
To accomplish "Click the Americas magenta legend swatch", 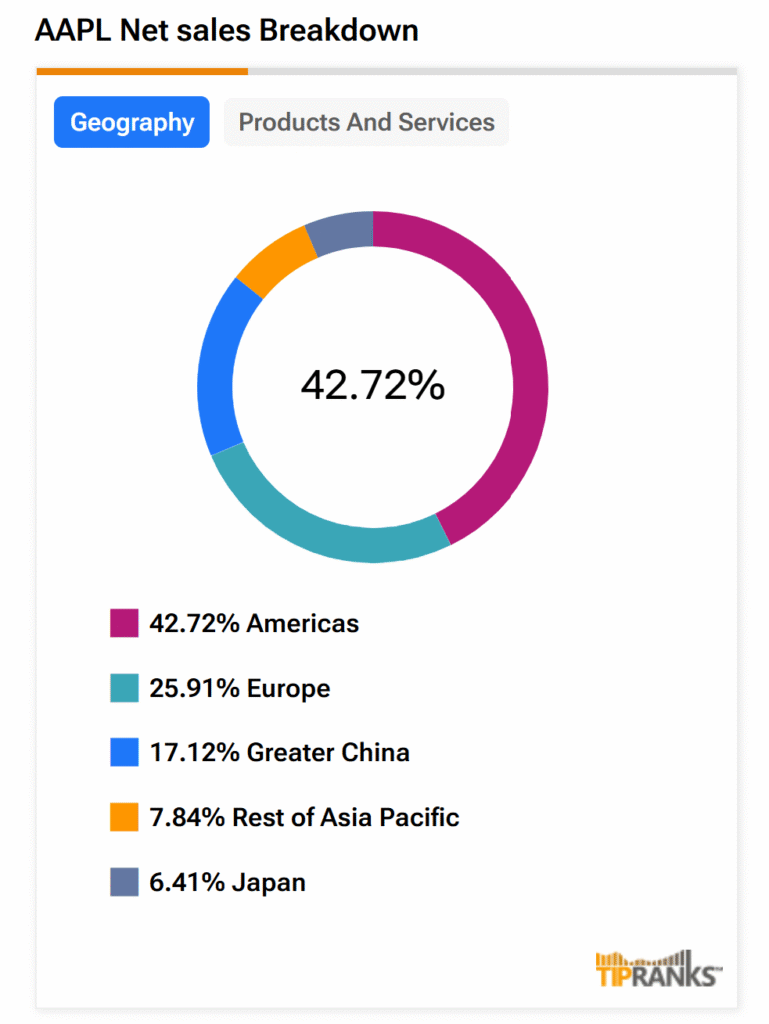I will point(124,624).
